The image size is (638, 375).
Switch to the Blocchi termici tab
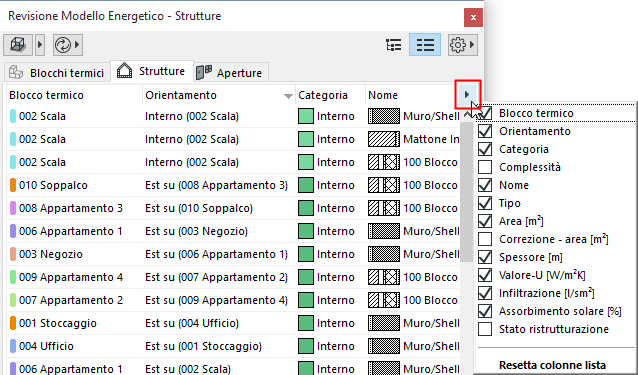pos(57,73)
